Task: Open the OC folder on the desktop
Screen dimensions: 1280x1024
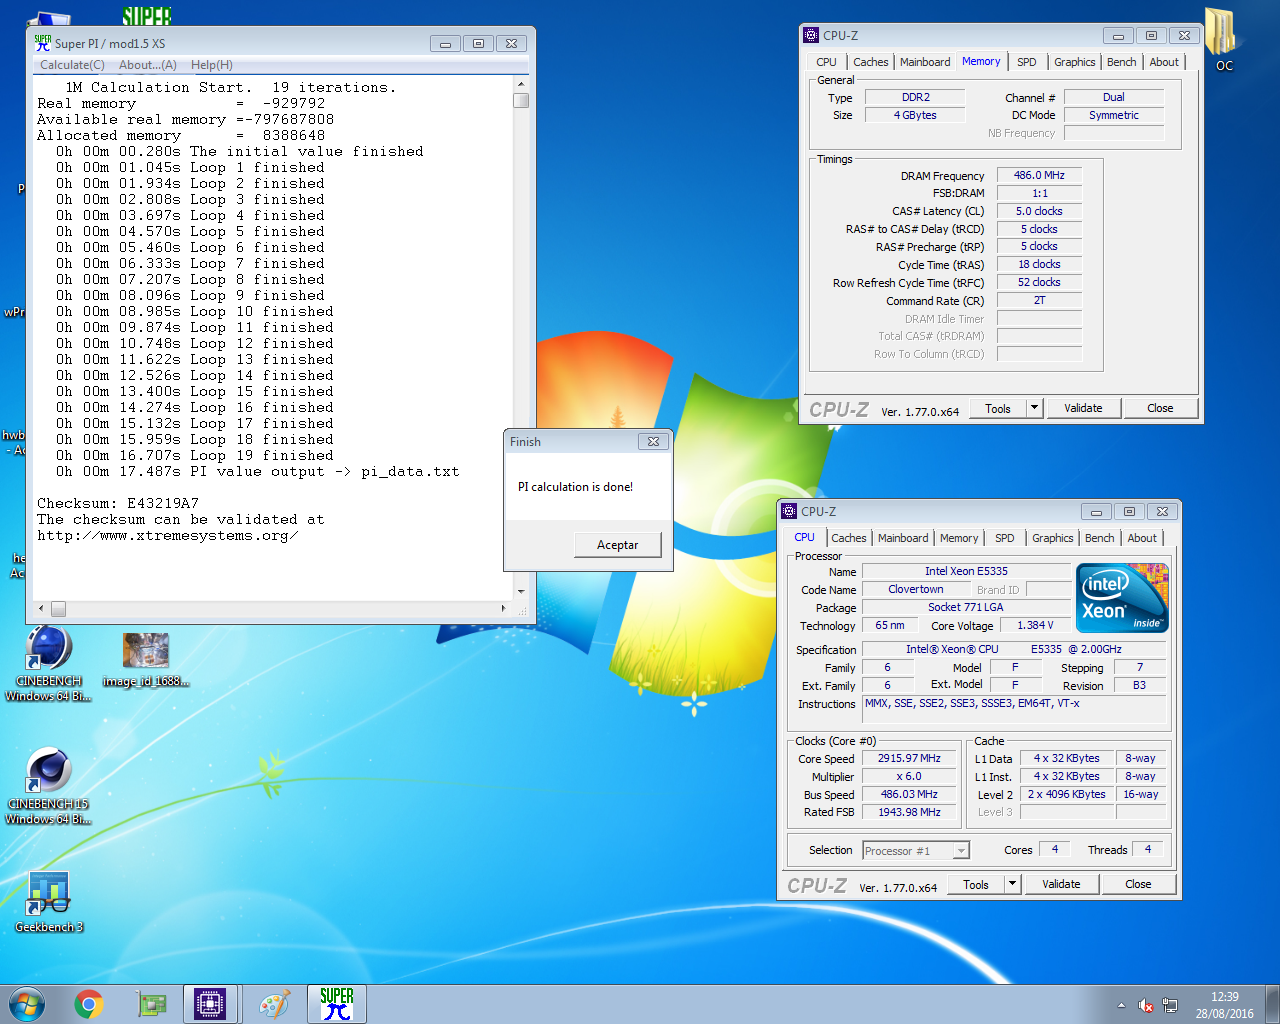Action: [x=1224, y=41]
